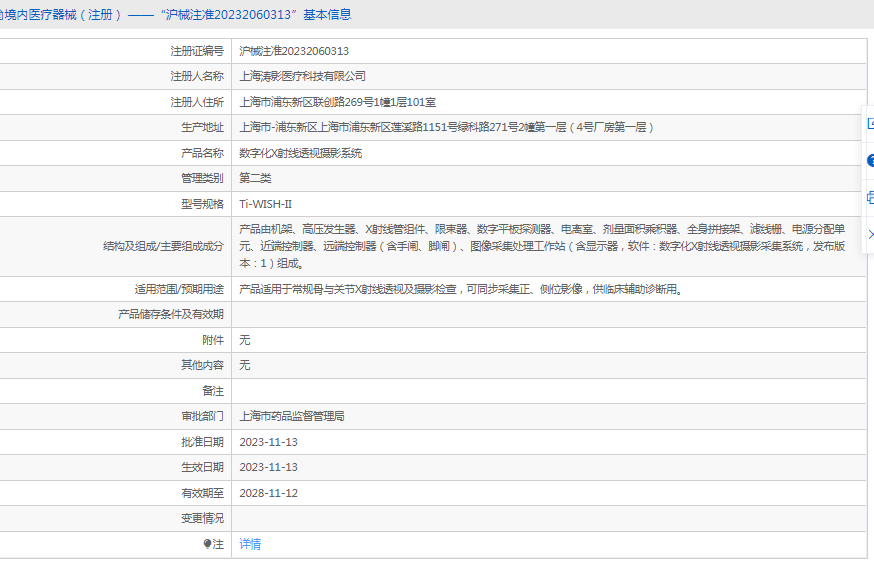Click the 变更情况 row label
The width and height of the screenshot is (874, 564).
coord(202,518)
